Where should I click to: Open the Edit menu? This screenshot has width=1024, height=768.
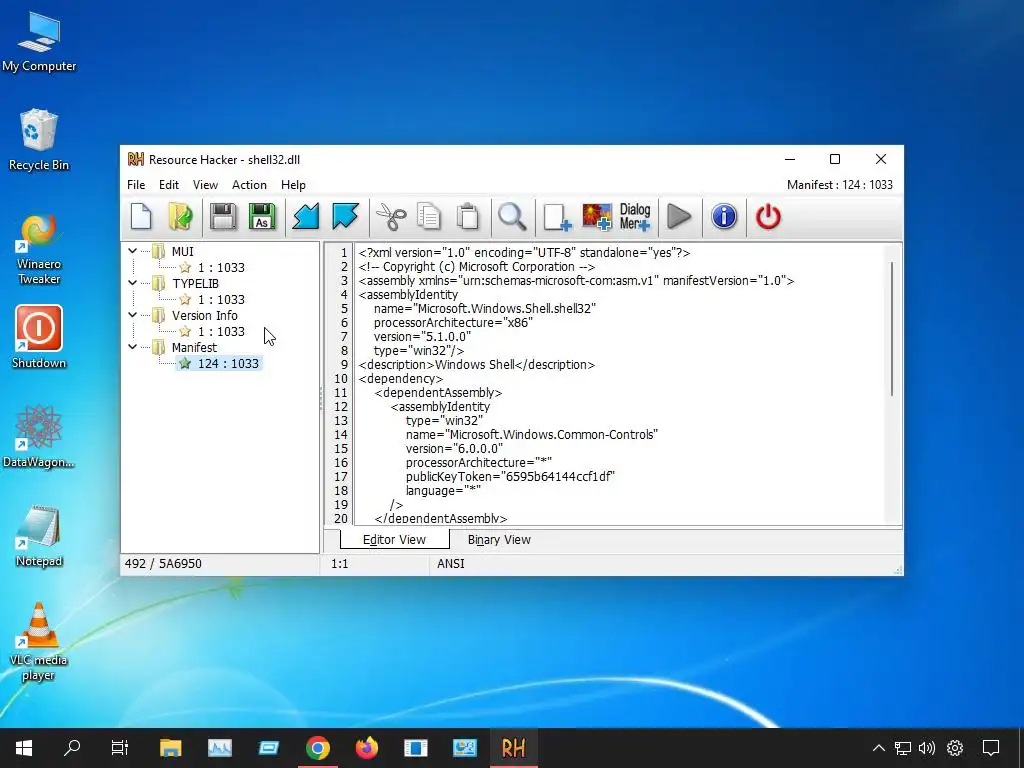pyautogui.click(x=168, y=185)
